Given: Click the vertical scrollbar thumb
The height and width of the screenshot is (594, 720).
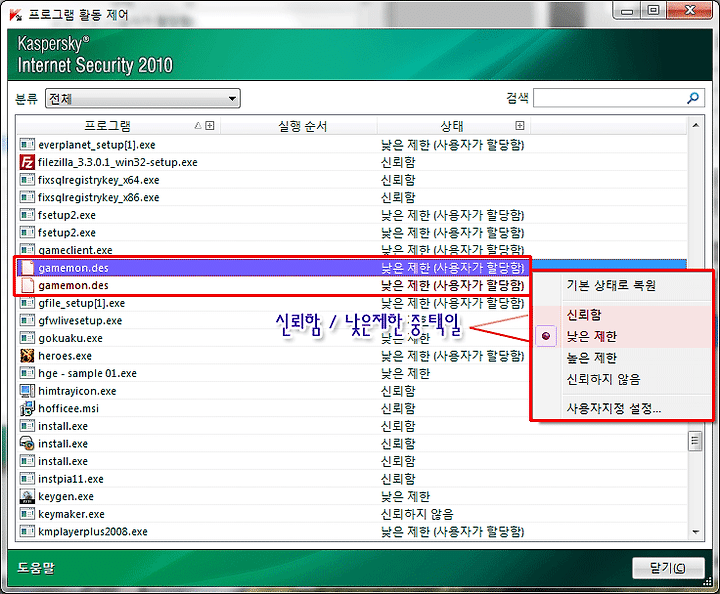Looking at the screenshot, I should tap(695, 441).
